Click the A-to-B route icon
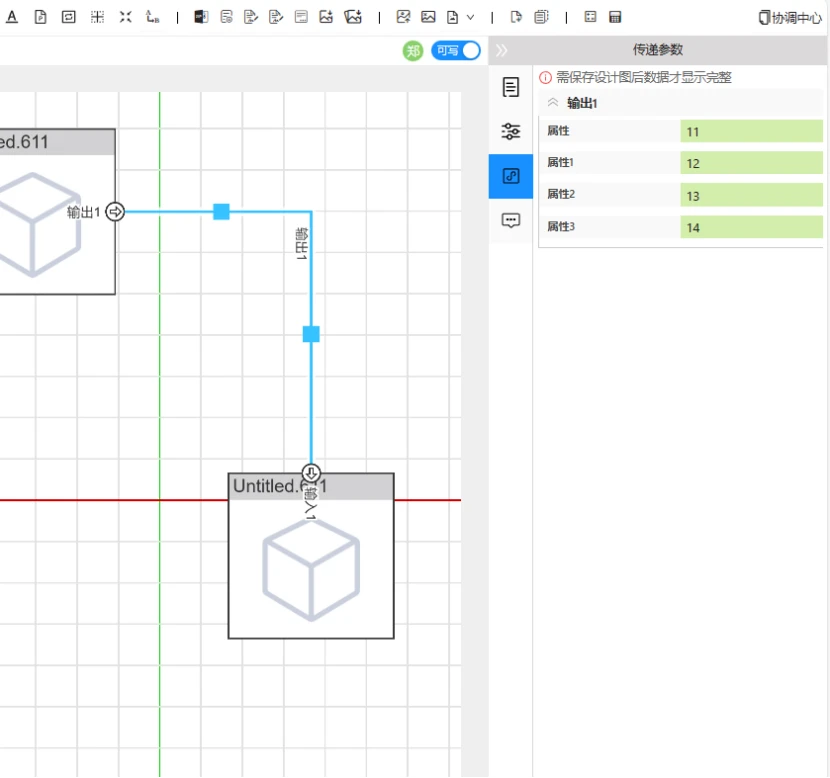830x778 pixels. 152,17
